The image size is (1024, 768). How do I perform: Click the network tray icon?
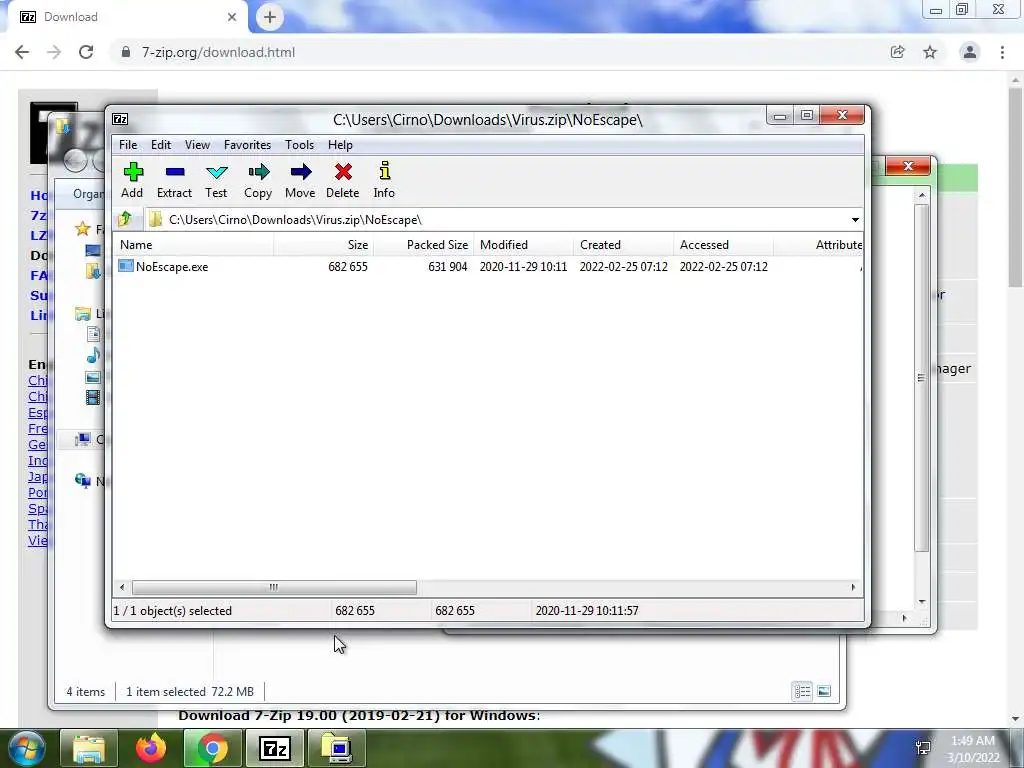(923, 748)
